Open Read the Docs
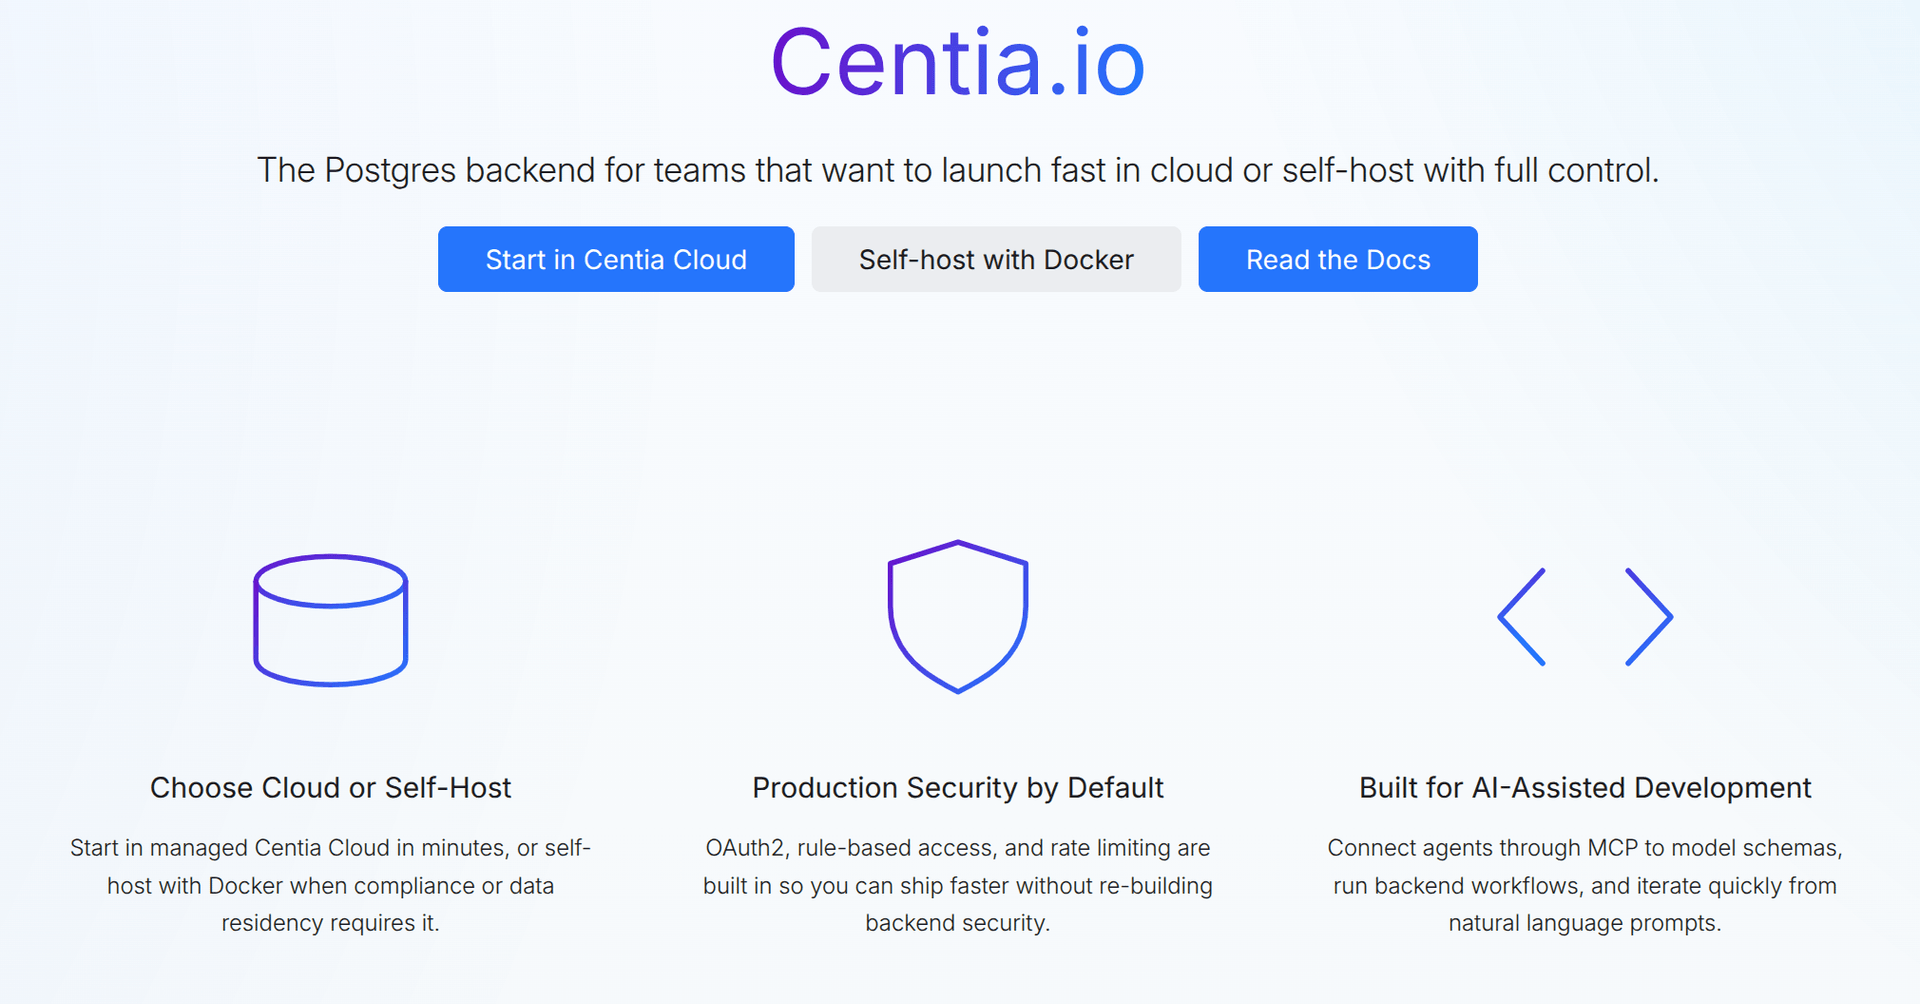 (1337, 260)
